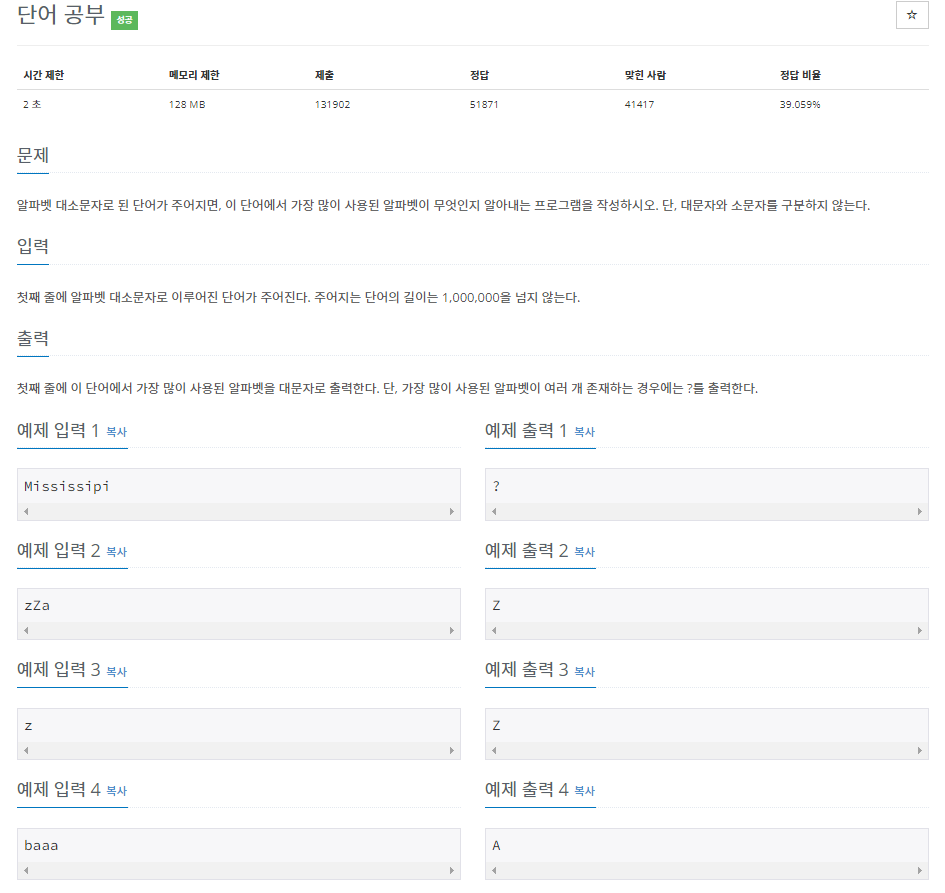The height and width of the screenshot is (893, 945).
Task: Click right scroll arrow under example output 3
Action: click(x=920, y=751)
